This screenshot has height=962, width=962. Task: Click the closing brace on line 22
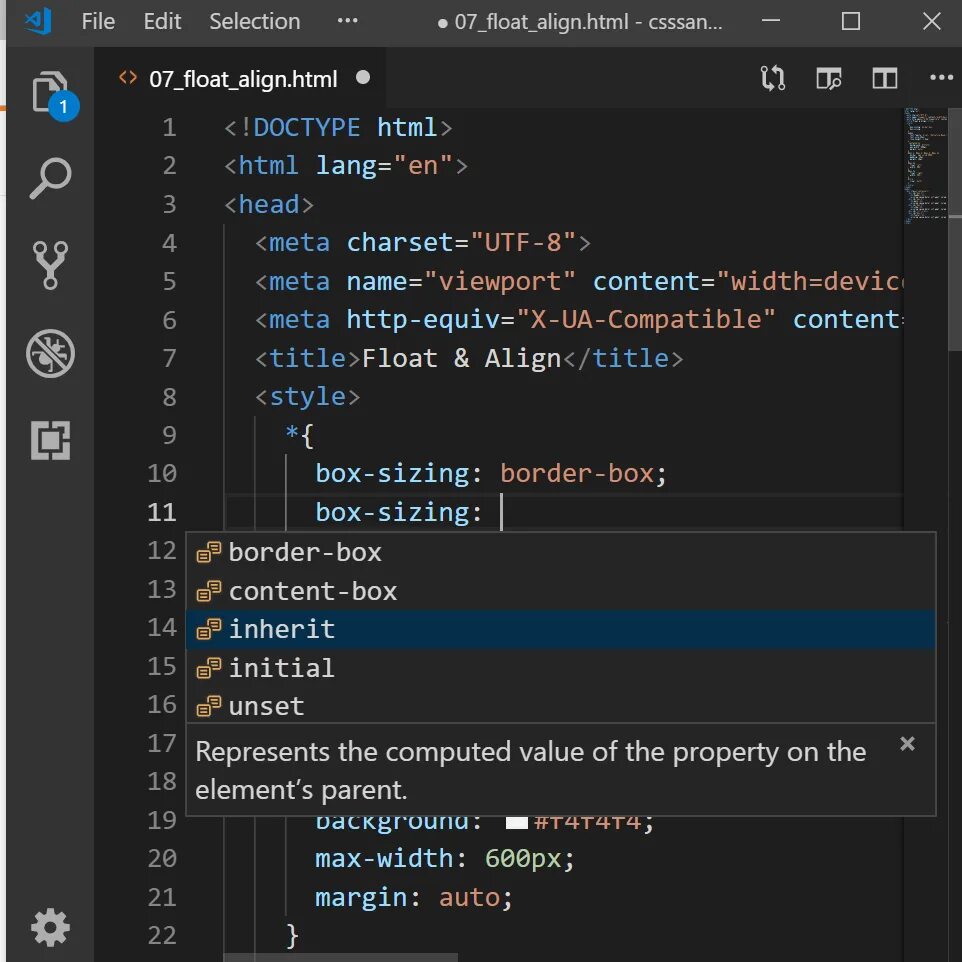(292, 936)
